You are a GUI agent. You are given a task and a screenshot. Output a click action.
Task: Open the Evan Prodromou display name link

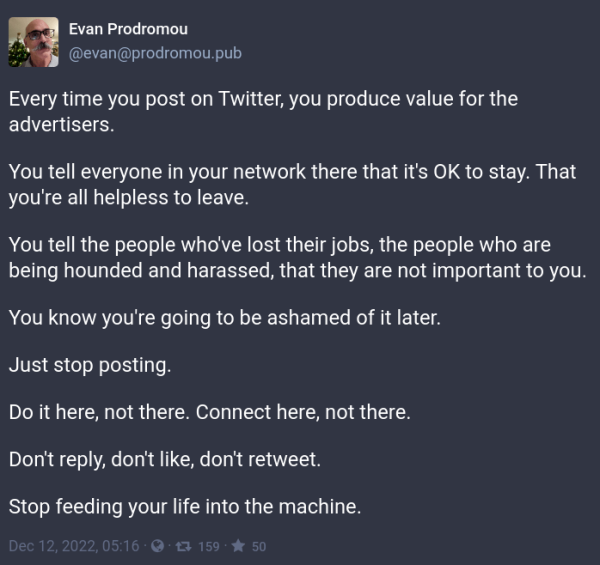click(x=128, y=29)
